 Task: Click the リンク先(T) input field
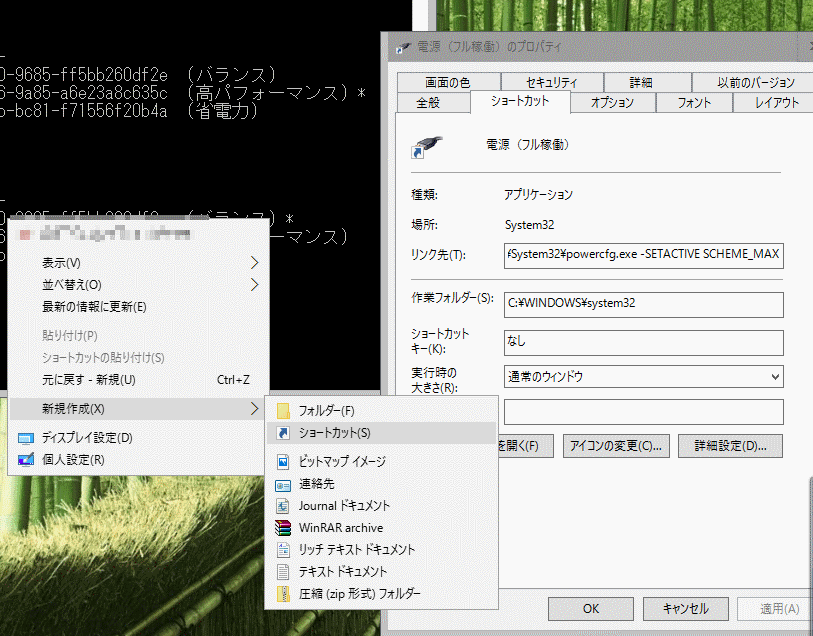click(643, 255)
